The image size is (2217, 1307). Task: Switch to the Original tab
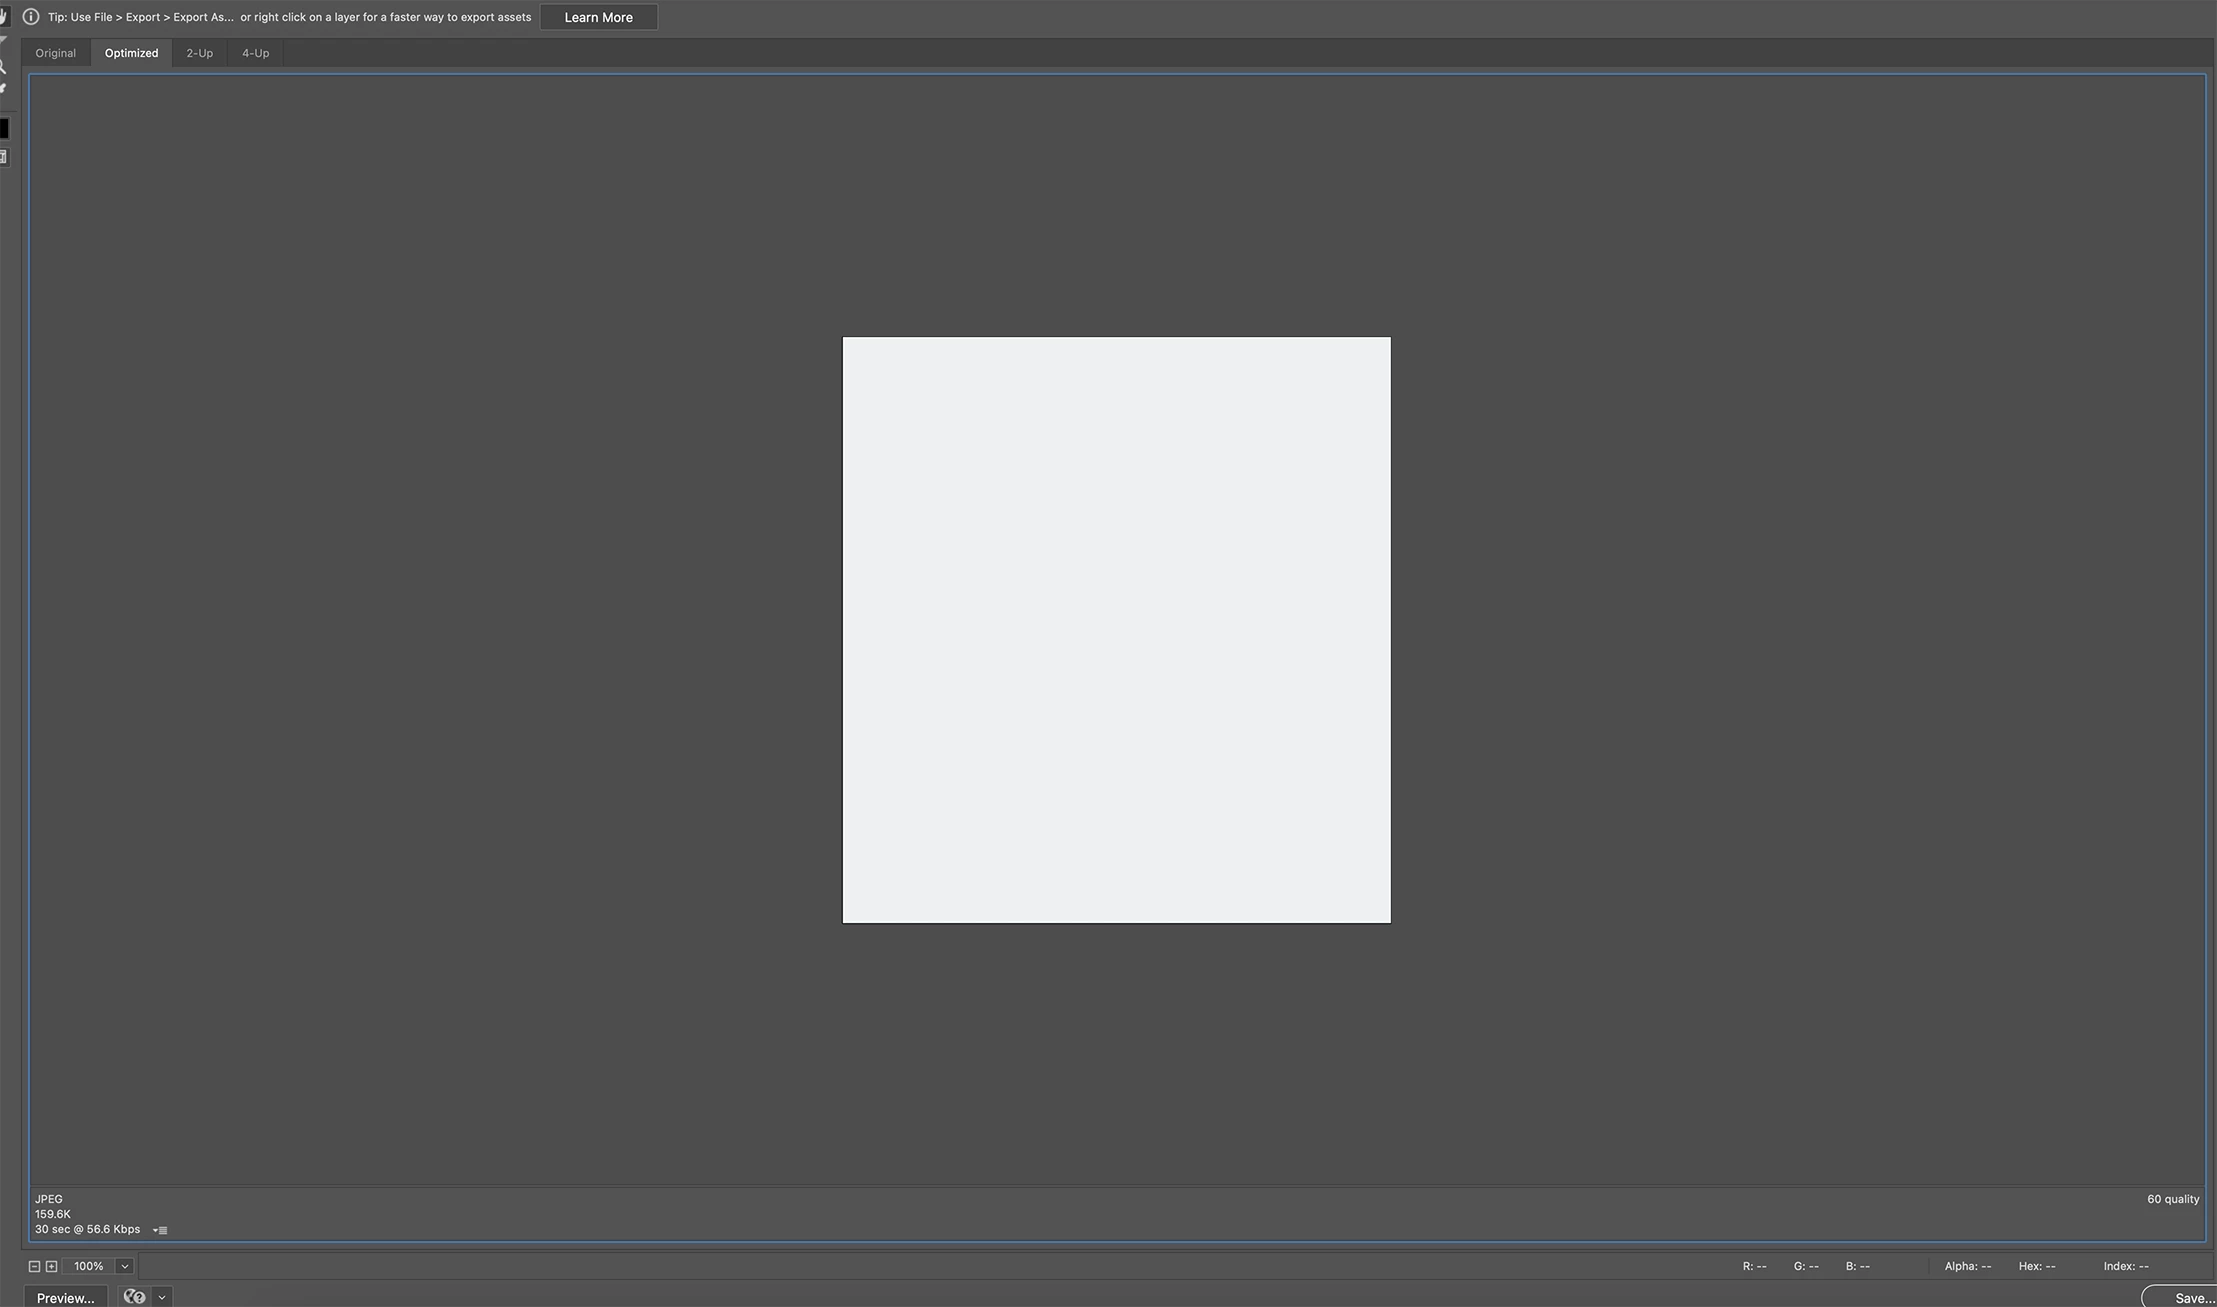(x=55, y=53)
